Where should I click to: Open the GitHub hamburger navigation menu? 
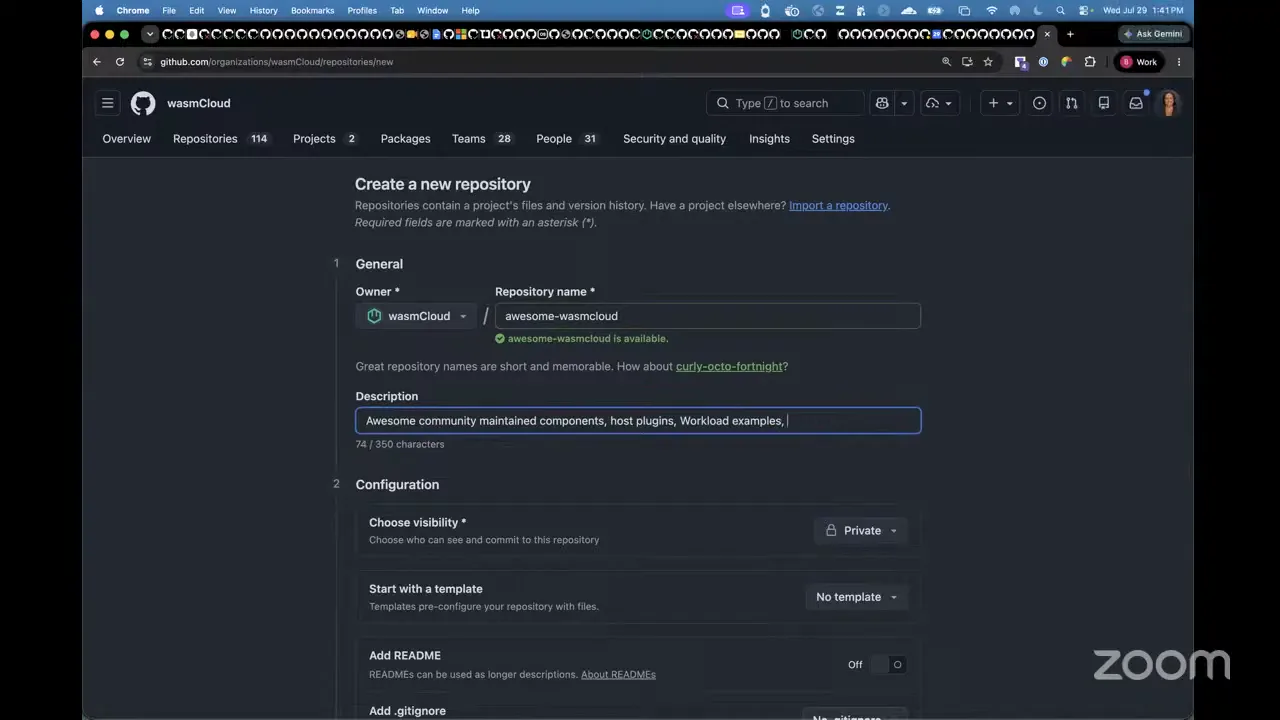click(x=108, y=103)
